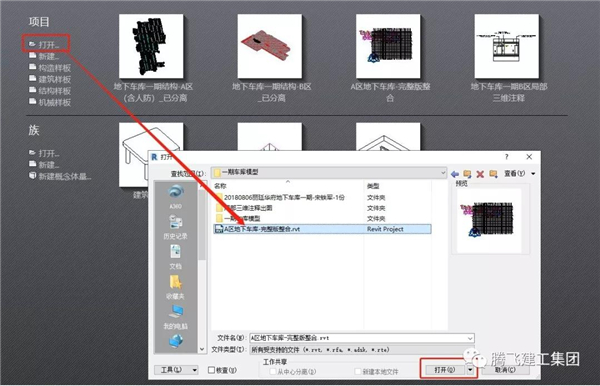
Task: Select the 文档 documents shortcut icon
Action: coord(176,257)
